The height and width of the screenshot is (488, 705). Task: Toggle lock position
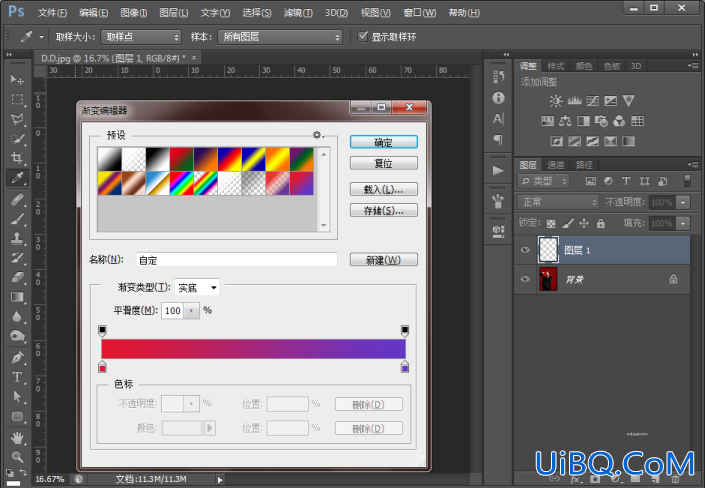(584, 223)
